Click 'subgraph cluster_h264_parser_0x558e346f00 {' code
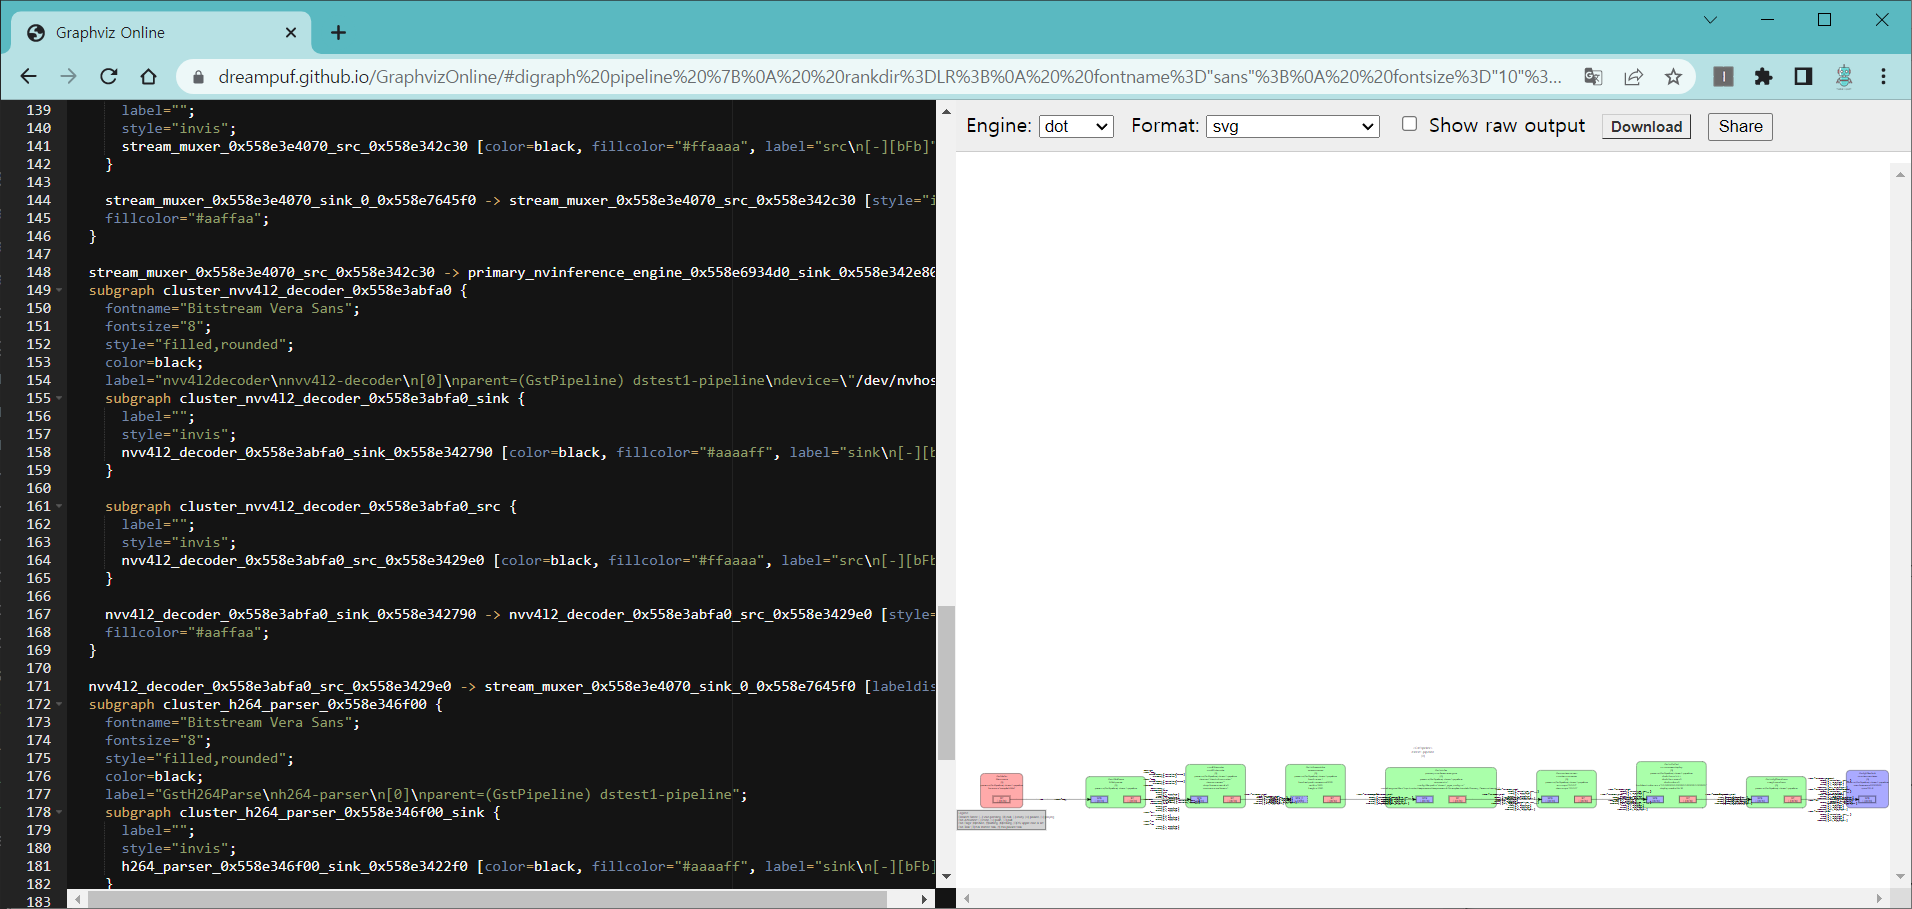This screenshot has height=909, width=1912. pos(266,705)
